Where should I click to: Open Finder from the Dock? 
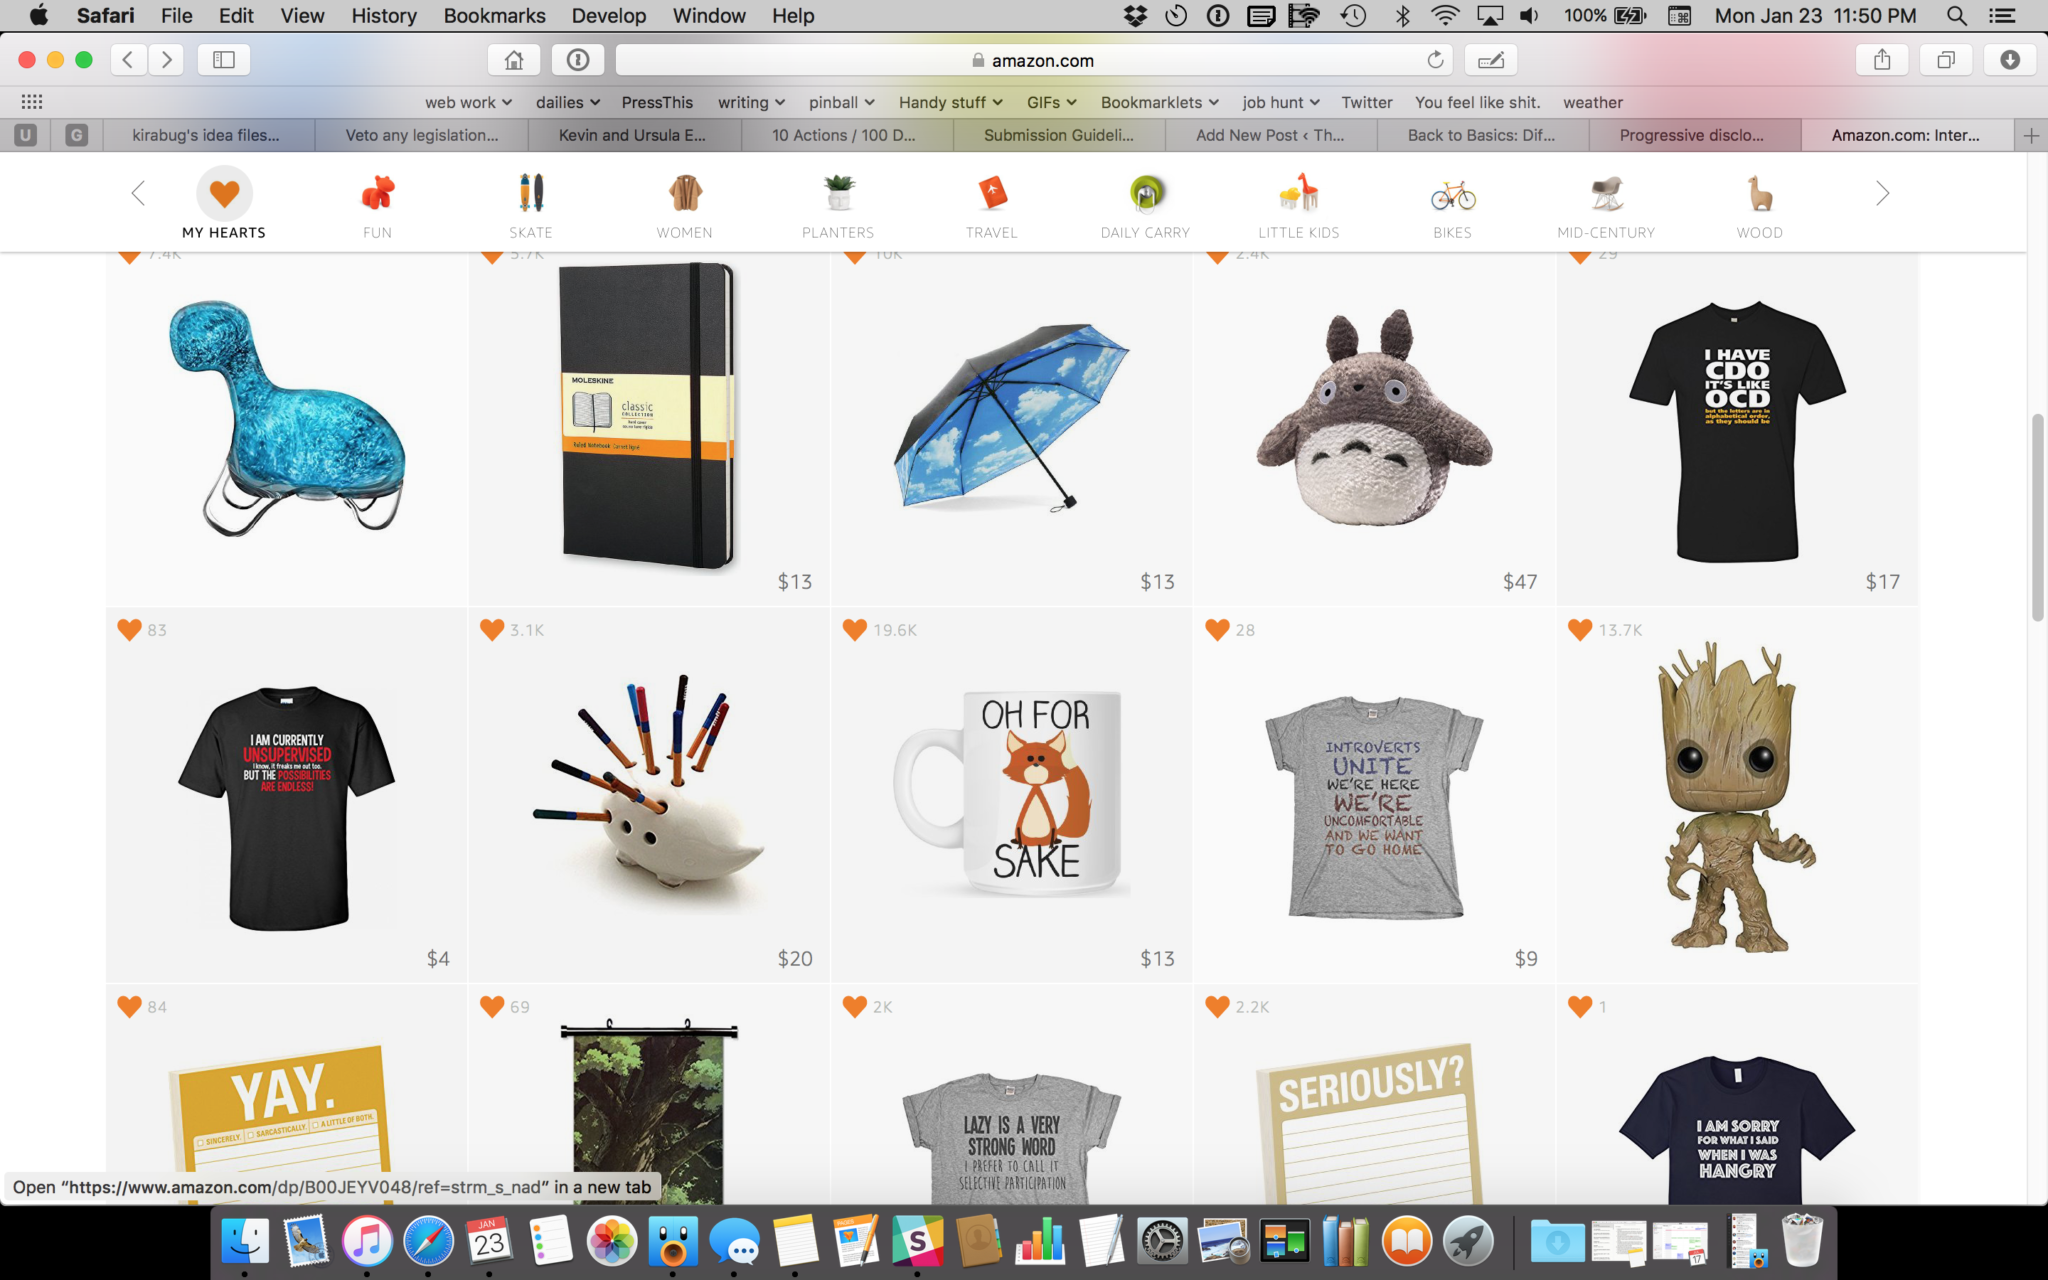pos(244,1241)
